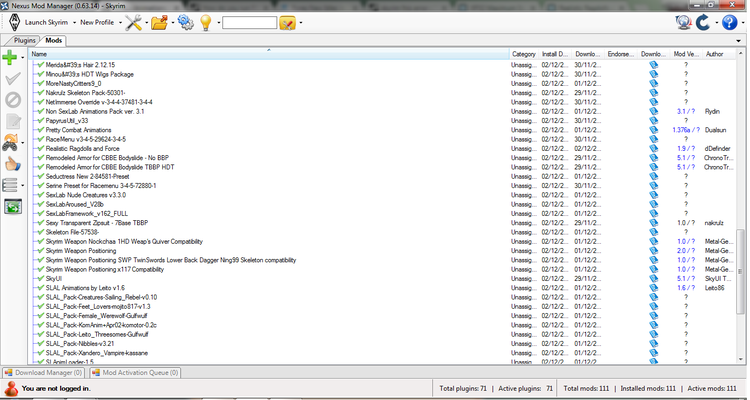Click the yellow tools button beside search box
Viewport: 750px width, 400px height.
coord(287,22)
